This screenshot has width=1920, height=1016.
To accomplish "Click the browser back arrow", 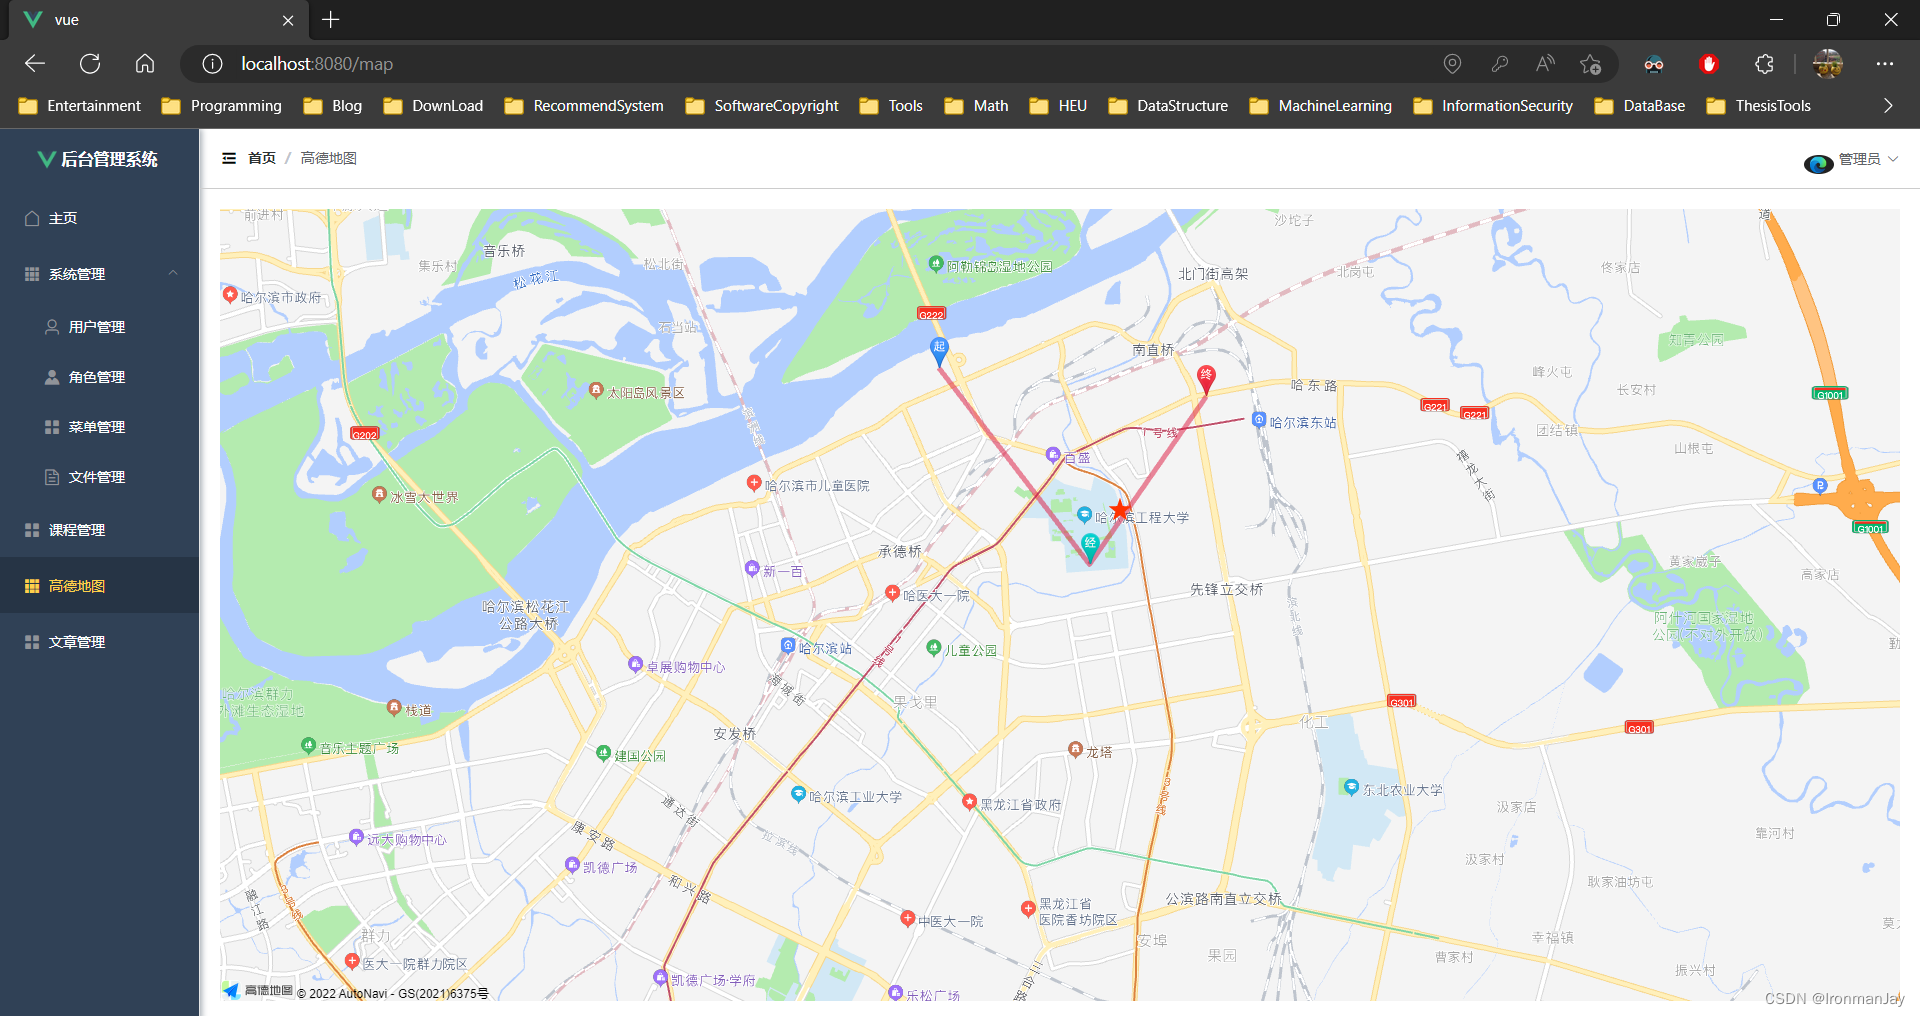I will pyautogui.click(x=35, y=64).
